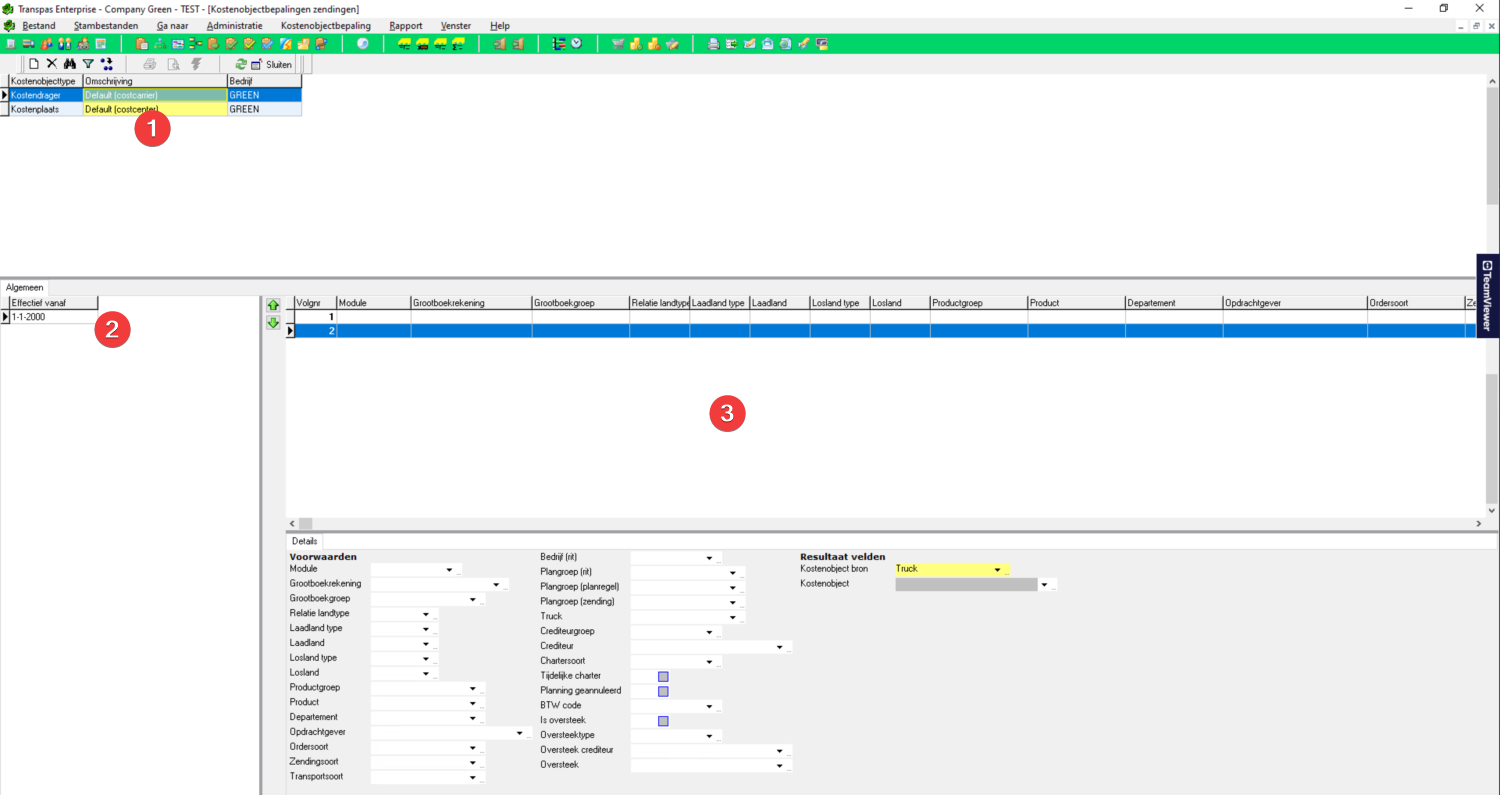Open the Module dropdown in Voorwaarden
This screenshot has width=1500, height=795.
pyautogui.click(x=449, y=570)
